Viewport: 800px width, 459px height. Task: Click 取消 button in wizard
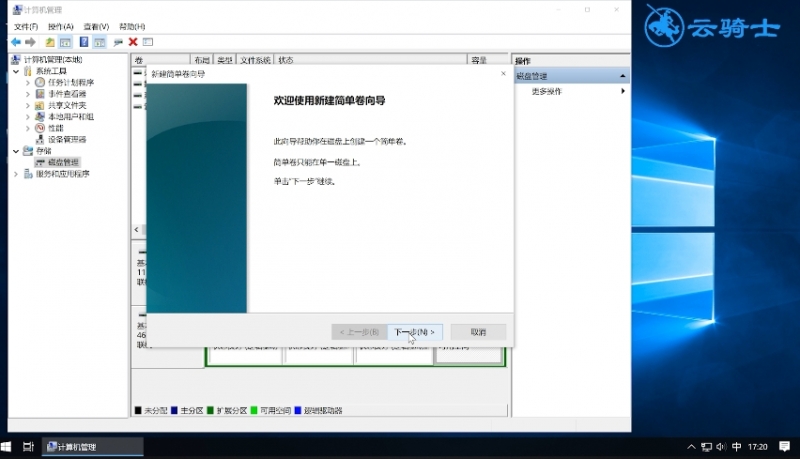click(478, 333)
